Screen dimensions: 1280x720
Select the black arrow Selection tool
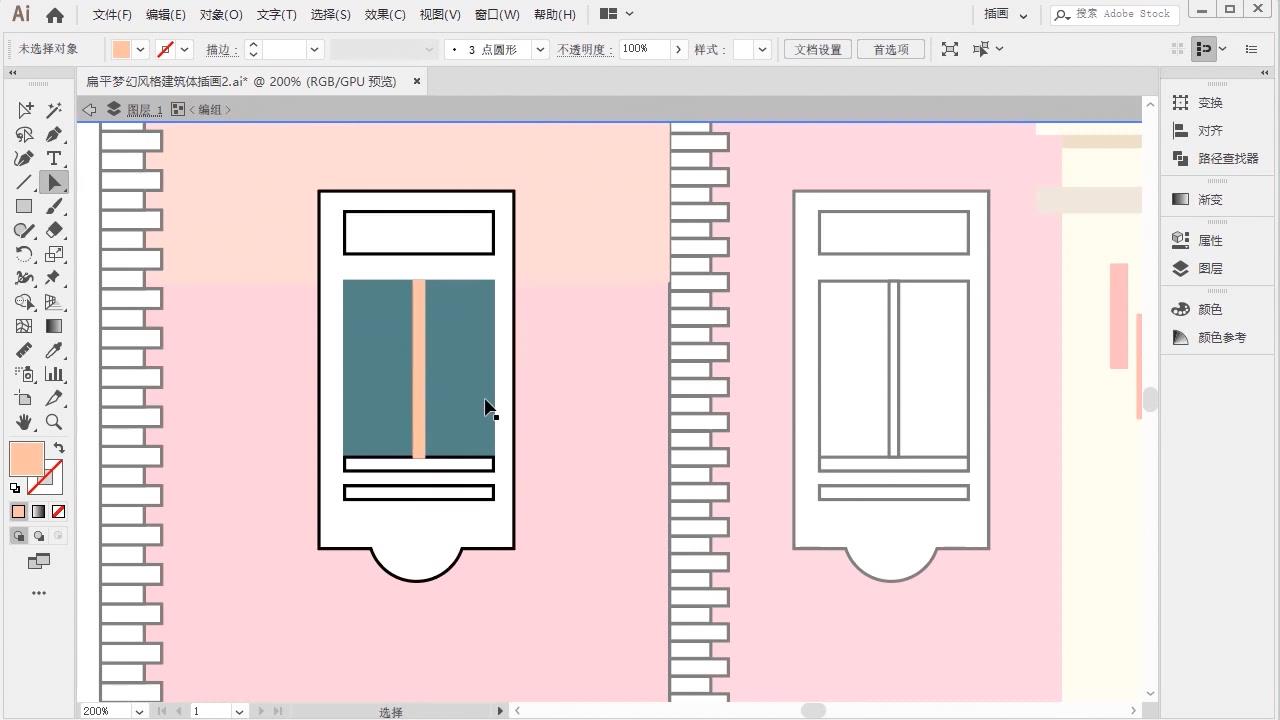(x=54, y=182)
